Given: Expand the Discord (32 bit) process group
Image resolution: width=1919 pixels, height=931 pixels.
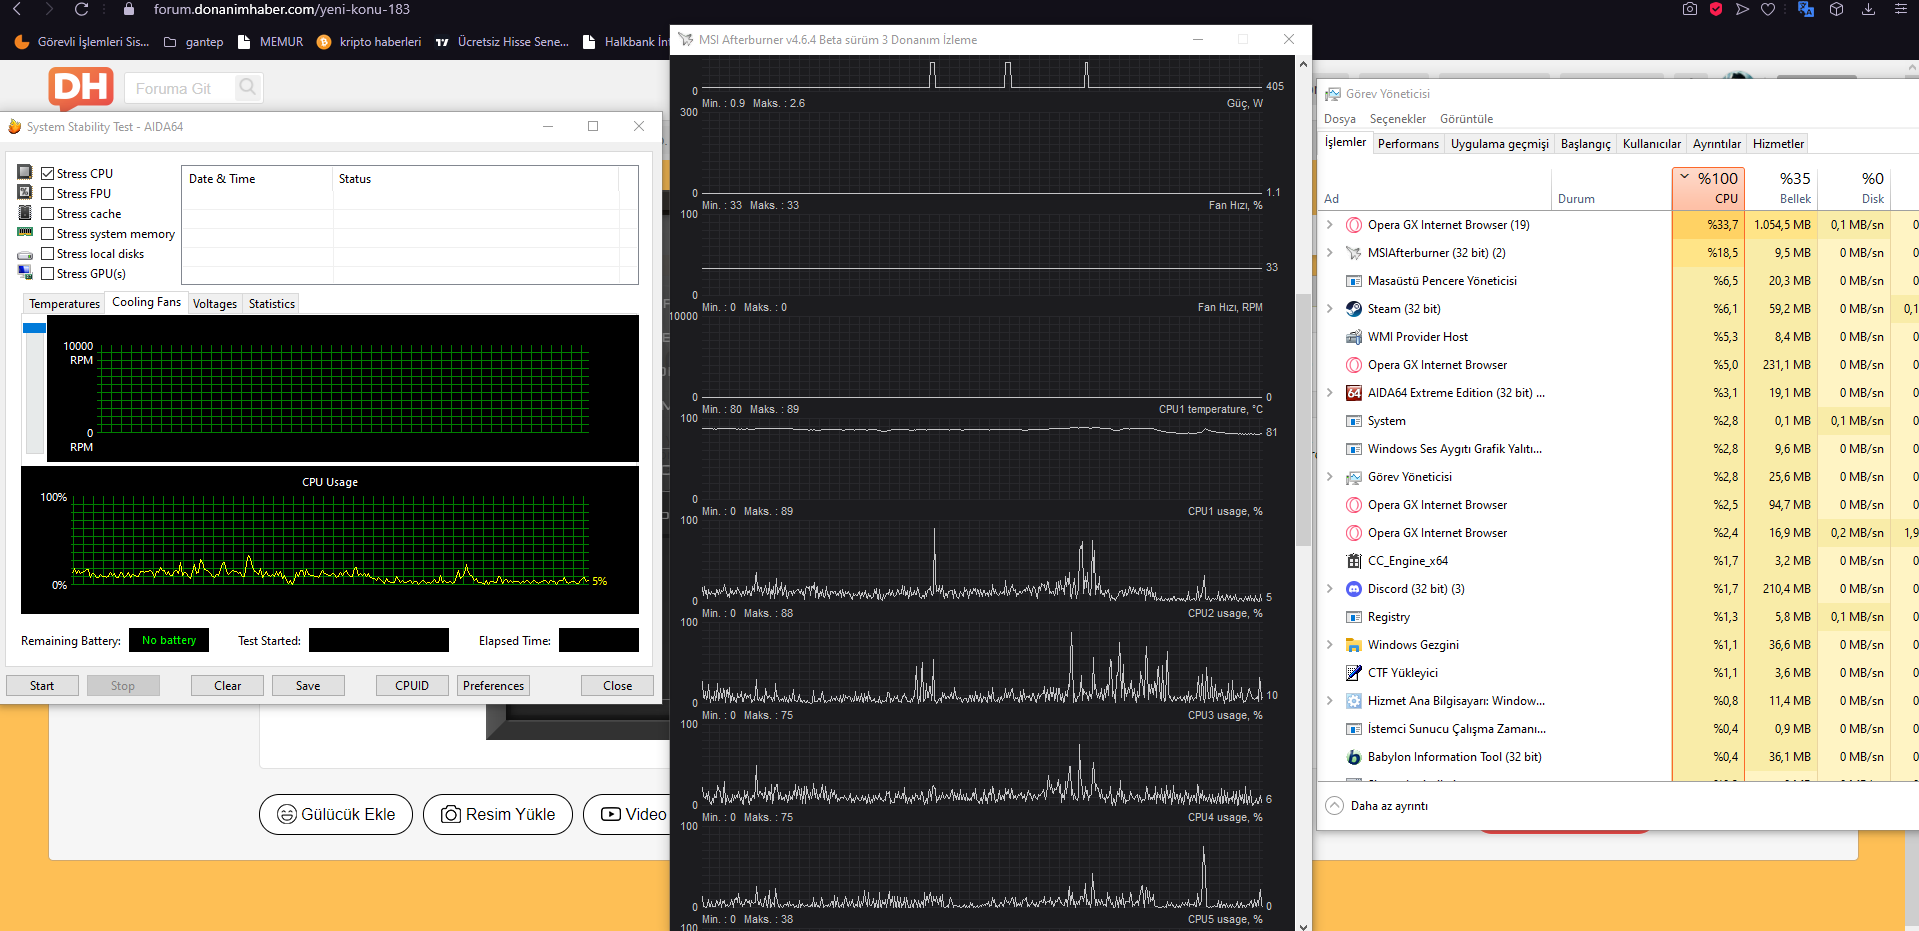Looking at the screenshot, I should (1329, 589).
